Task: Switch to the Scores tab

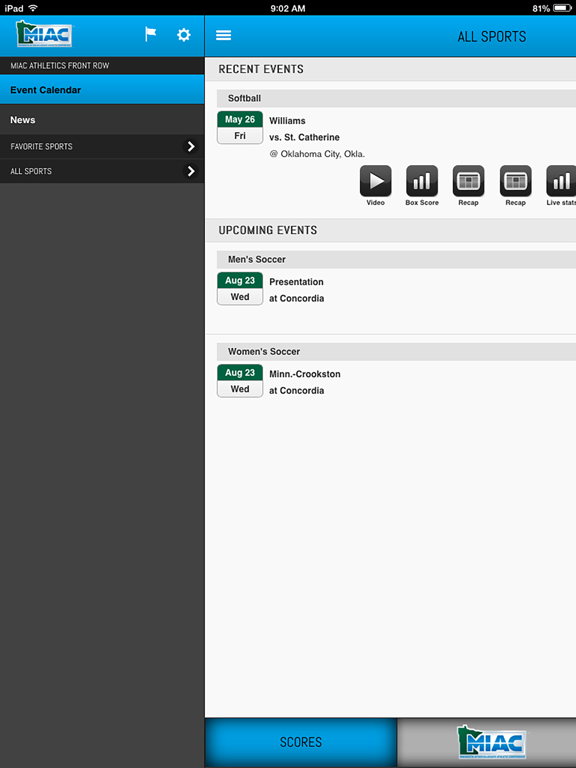Action: pos(301,742)
